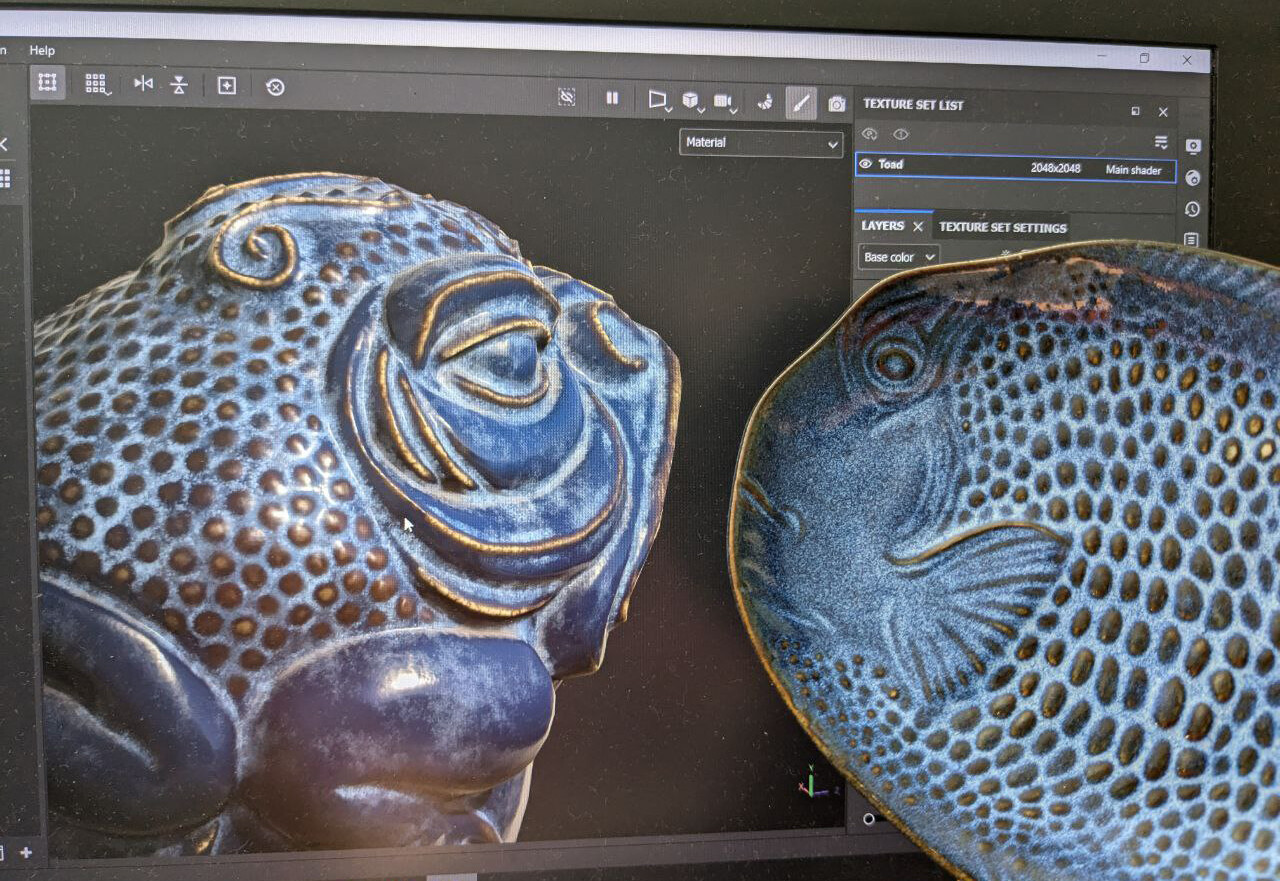The height and width of the screenshot is (881, 1280).
Task: Select Main shader in the texture set list
Action: click(x=1133, y=170)
